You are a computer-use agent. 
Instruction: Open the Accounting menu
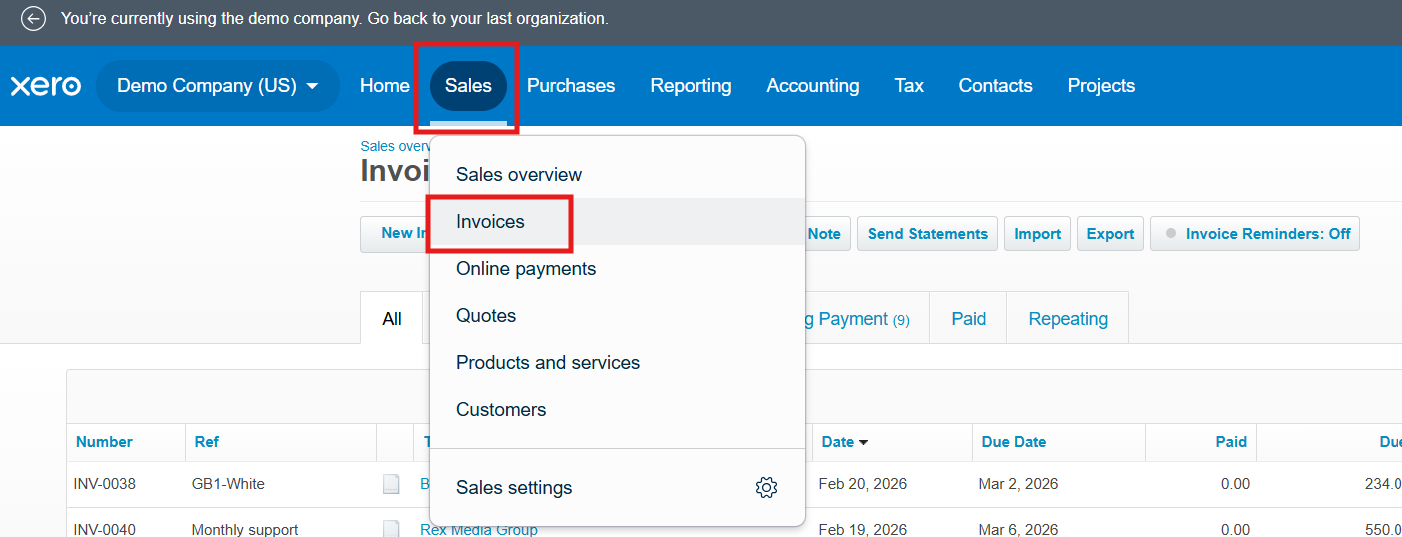tap(813, 86)
